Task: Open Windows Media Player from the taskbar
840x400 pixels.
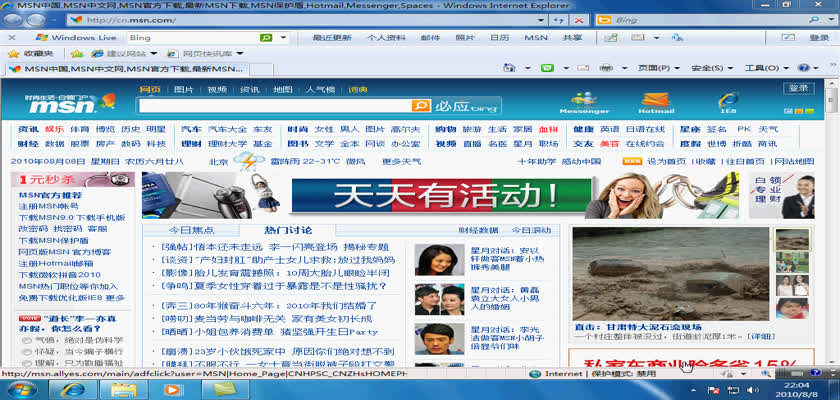Action: [x=172, y=390]
